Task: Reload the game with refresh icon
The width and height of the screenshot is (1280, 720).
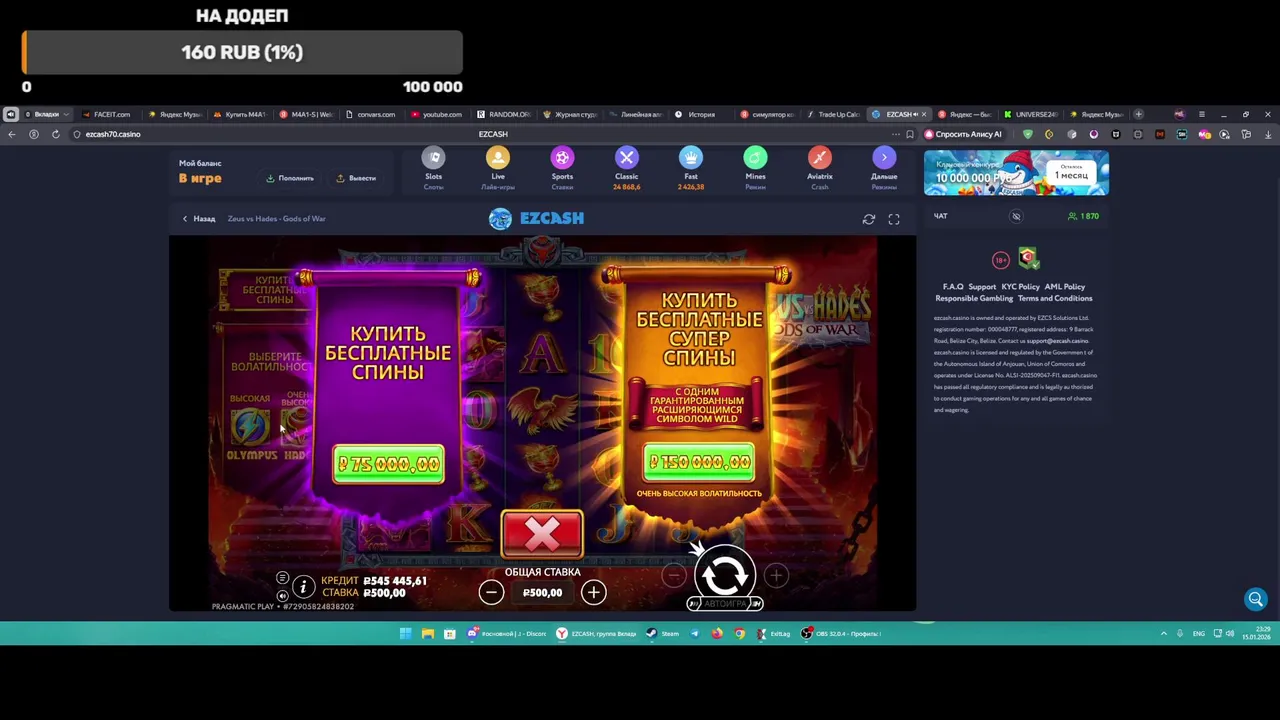Action: point(869,219)
